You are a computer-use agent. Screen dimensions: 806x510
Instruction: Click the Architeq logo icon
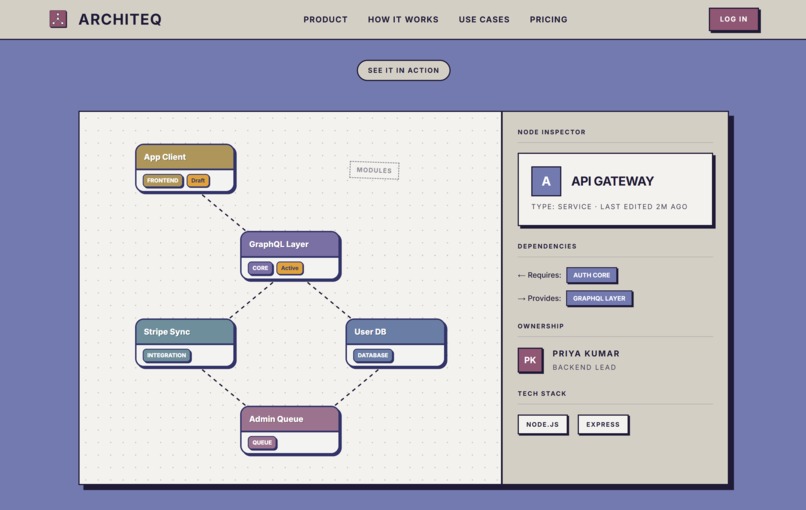pyautogui.click(x=58, y=19)
